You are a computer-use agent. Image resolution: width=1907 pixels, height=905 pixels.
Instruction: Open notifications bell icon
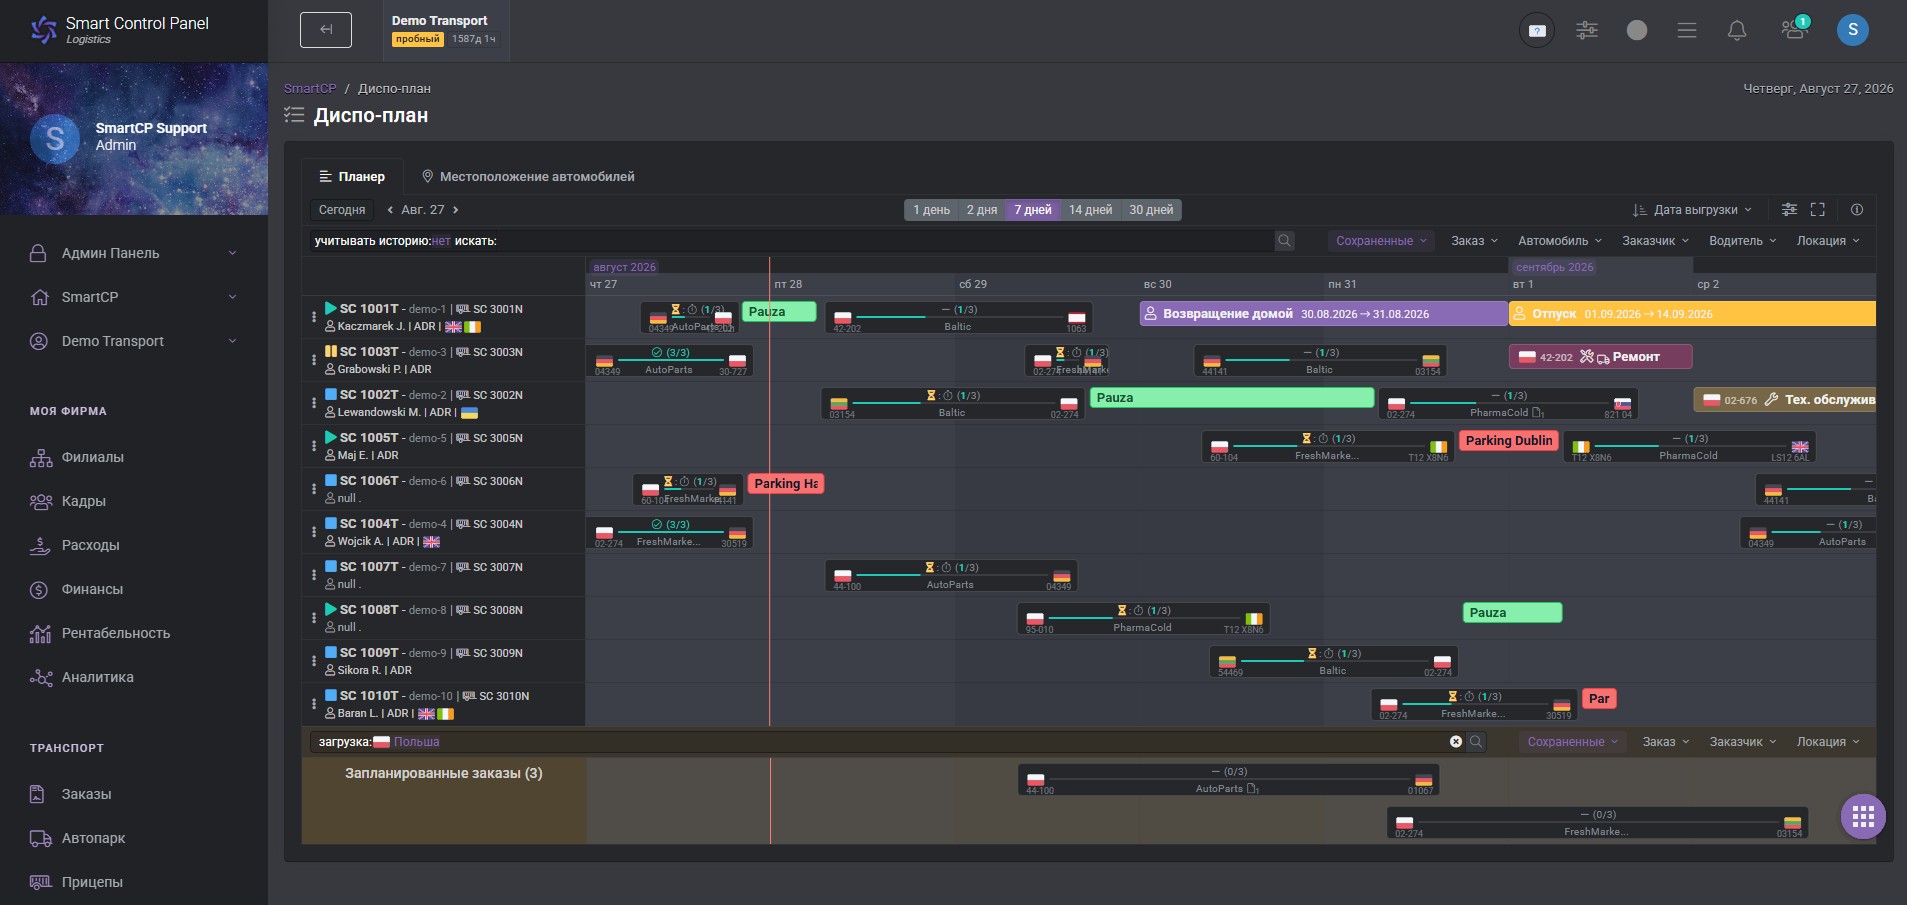[x=1737, y=30]
